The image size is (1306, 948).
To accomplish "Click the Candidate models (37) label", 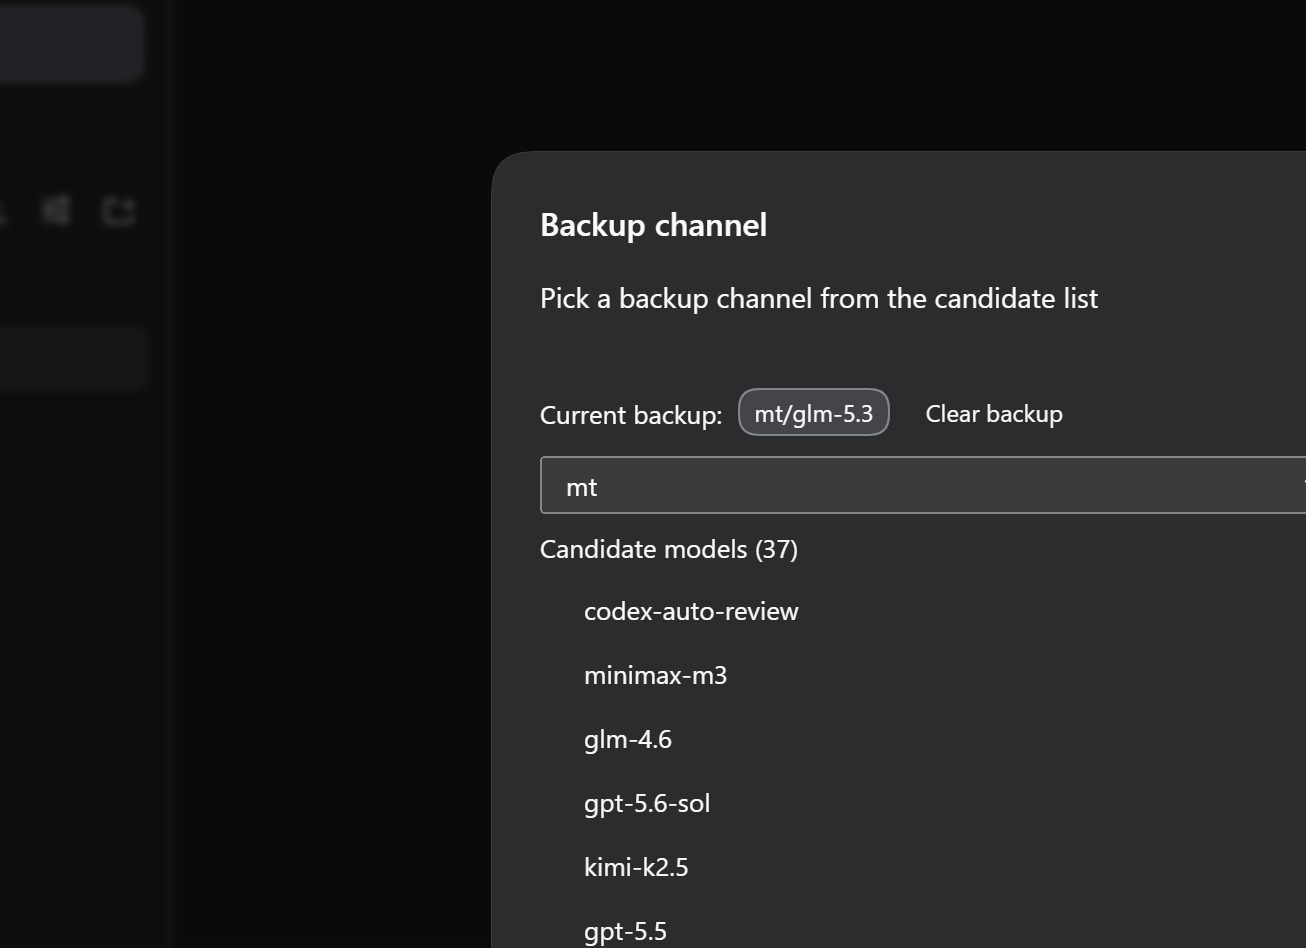I will click(669, 549).
